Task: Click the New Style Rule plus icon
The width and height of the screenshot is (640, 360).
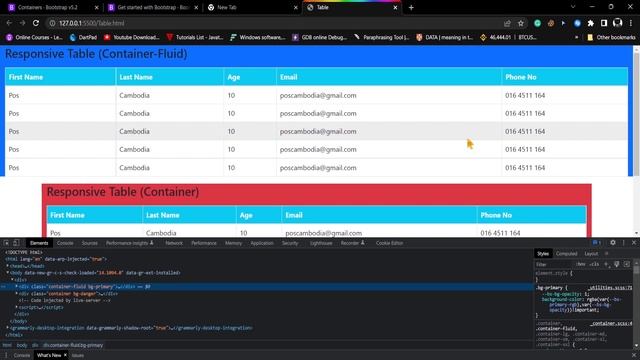Action: [607, 264]
